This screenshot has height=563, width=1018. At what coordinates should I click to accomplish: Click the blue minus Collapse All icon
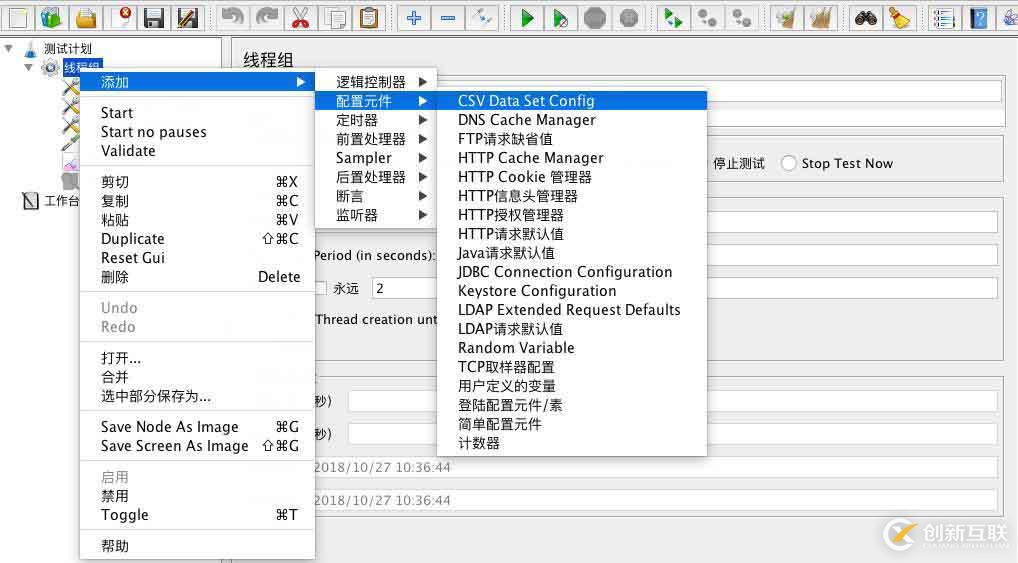pos(448,18)
